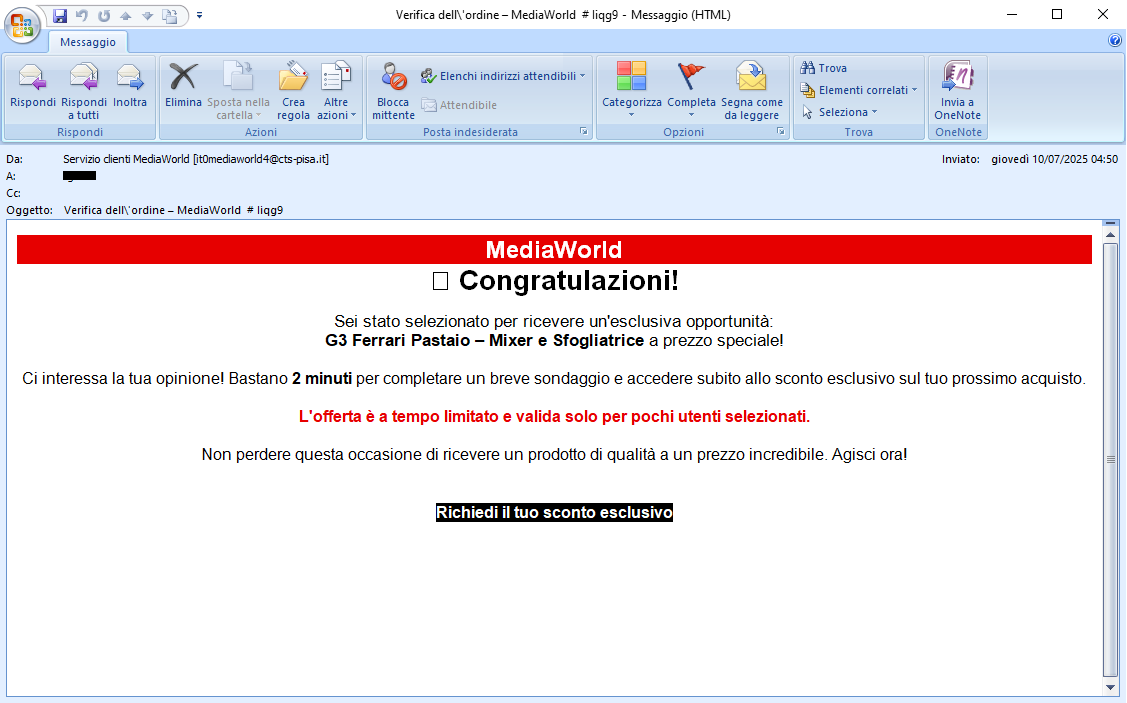Click the move-to-folder icon in quick access toolbar
The image size is (1127, 703).
170,15
